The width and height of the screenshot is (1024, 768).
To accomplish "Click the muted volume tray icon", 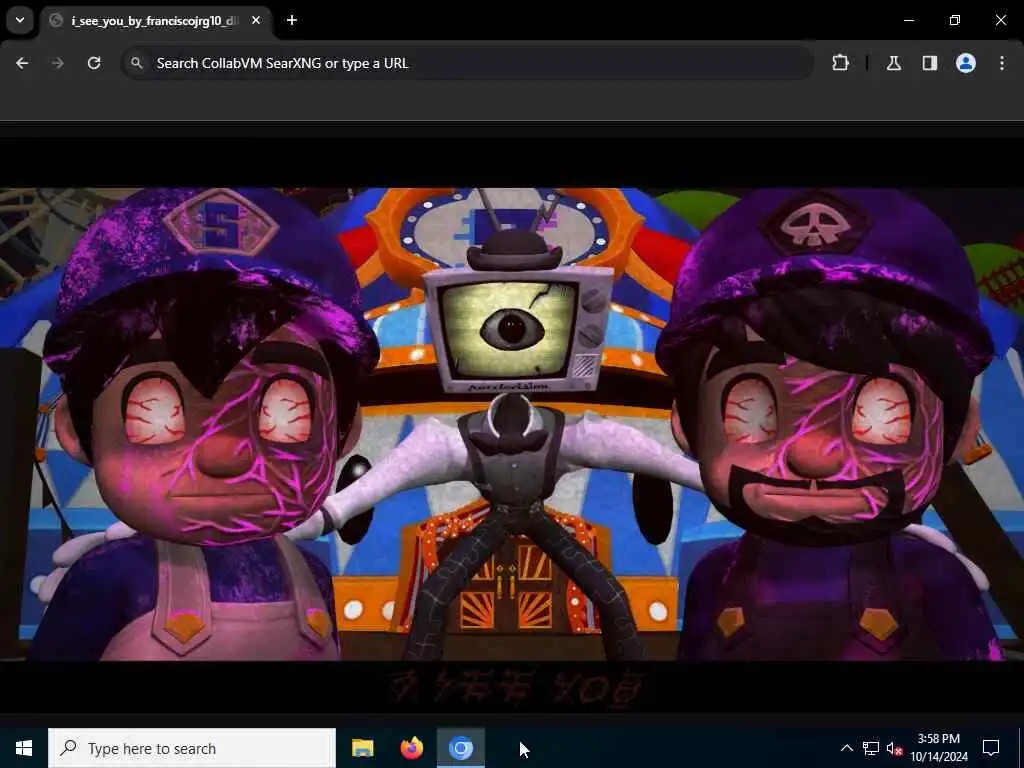I will 894,748.
